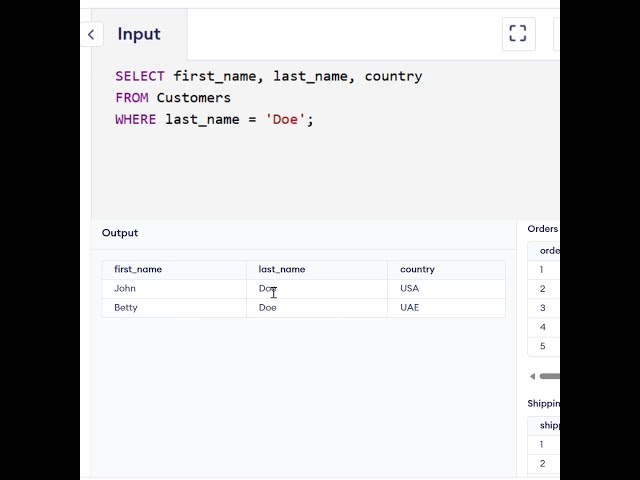Select Orders row 5
Screen dimensions: 640x480
pyautogui.click(x=544, y=347)
